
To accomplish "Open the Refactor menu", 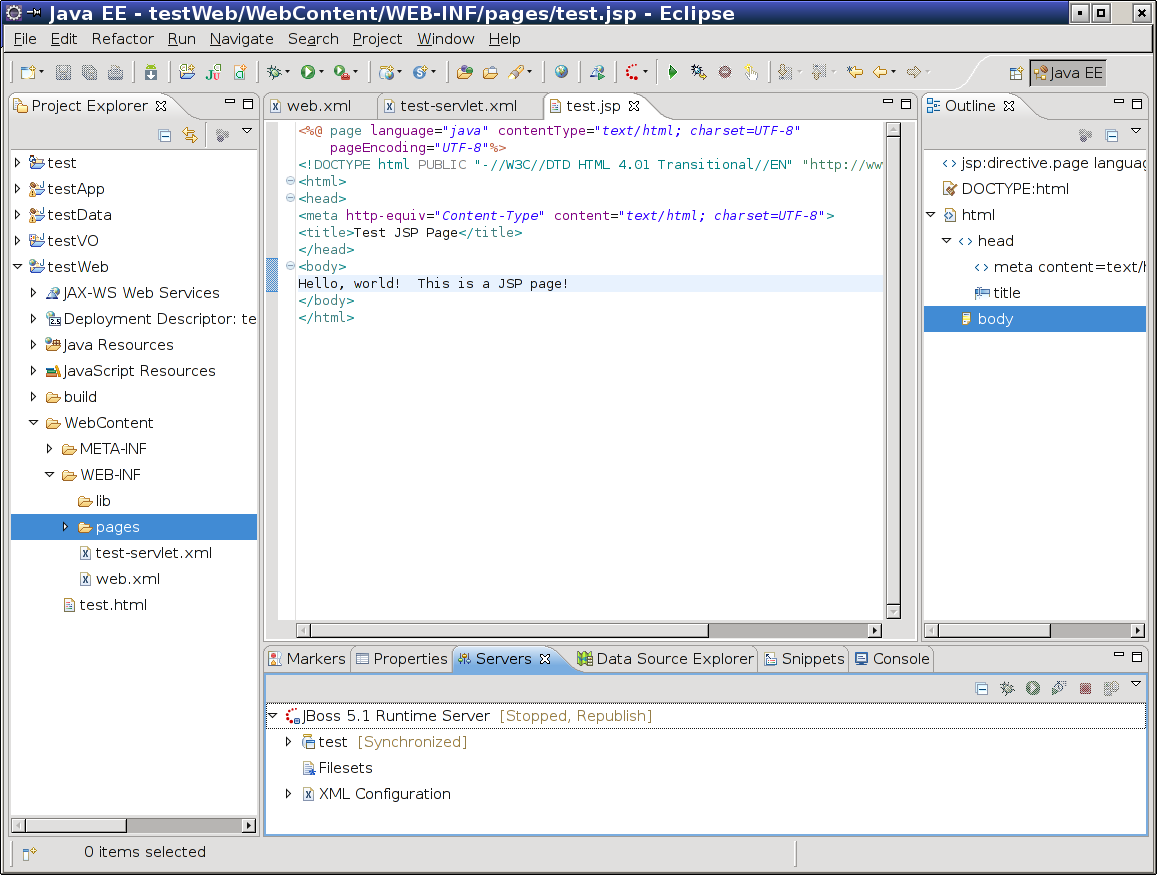I will tap(122, 38).
